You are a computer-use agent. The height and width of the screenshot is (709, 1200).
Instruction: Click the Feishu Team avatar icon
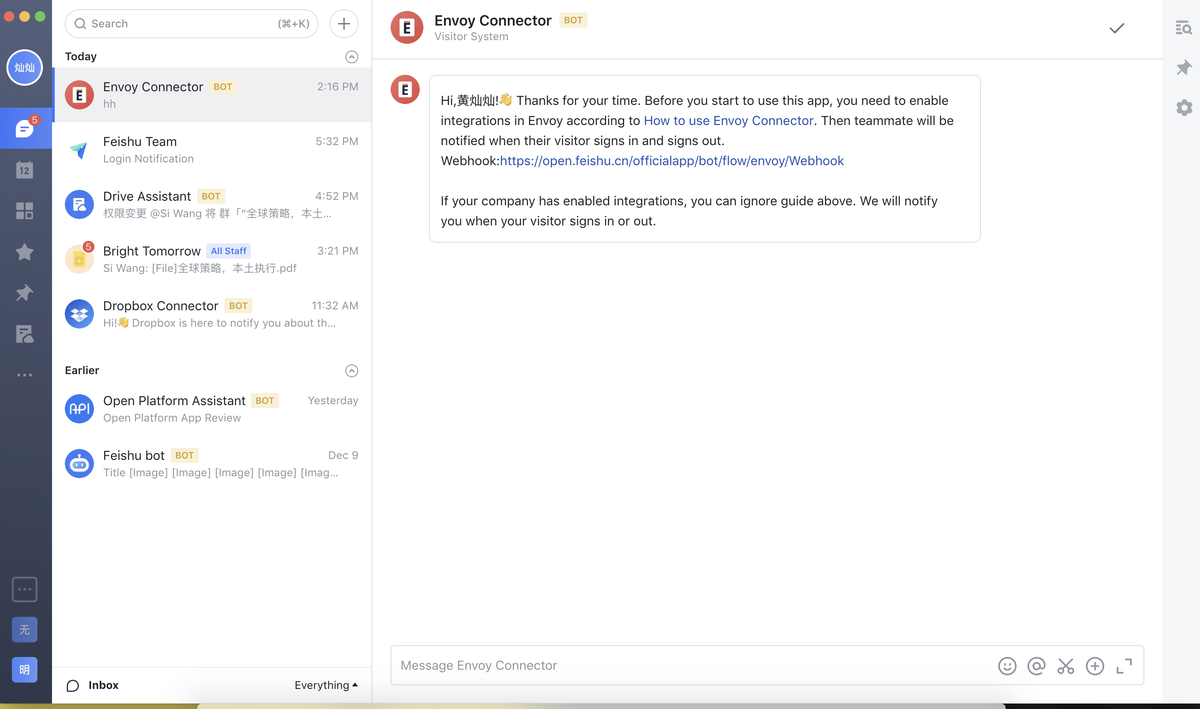[x=79, y=150]
